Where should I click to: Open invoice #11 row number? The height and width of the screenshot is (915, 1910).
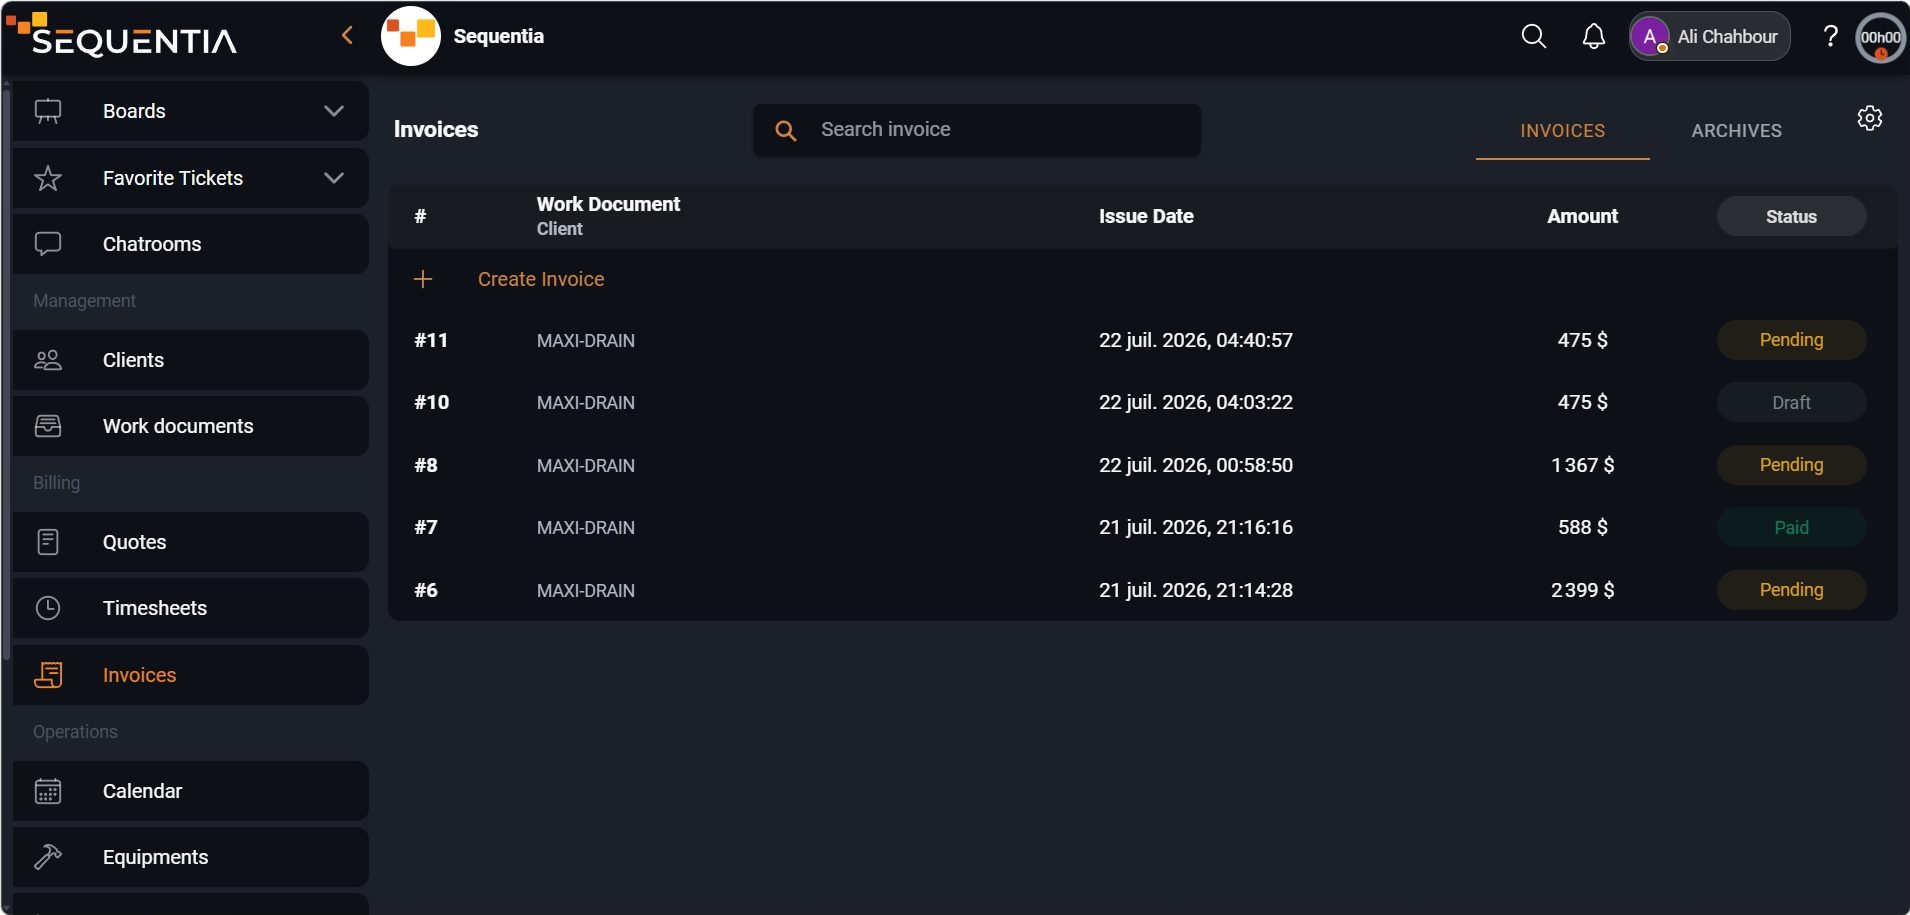click(x=431, y=340)
